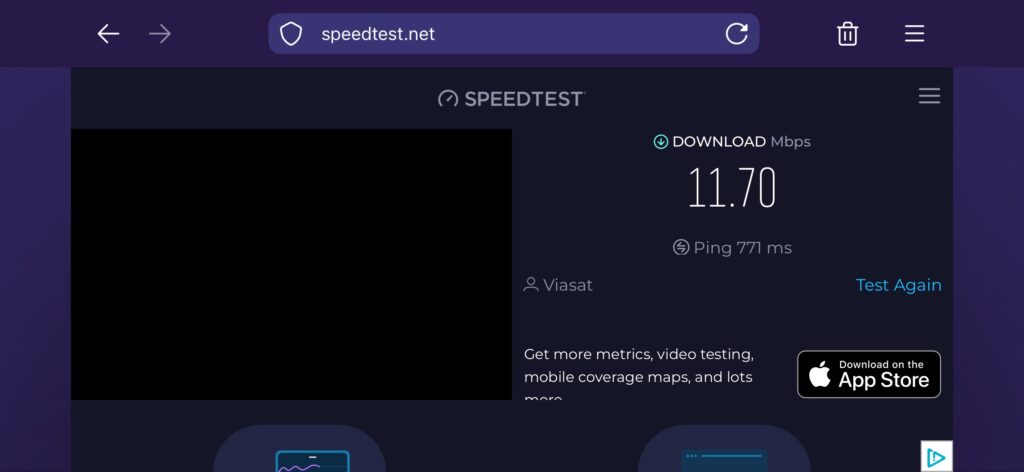This screenshot has height=472, width=1024.
Task: Open the tracking protection shield
Action: (x=291, y=34)
